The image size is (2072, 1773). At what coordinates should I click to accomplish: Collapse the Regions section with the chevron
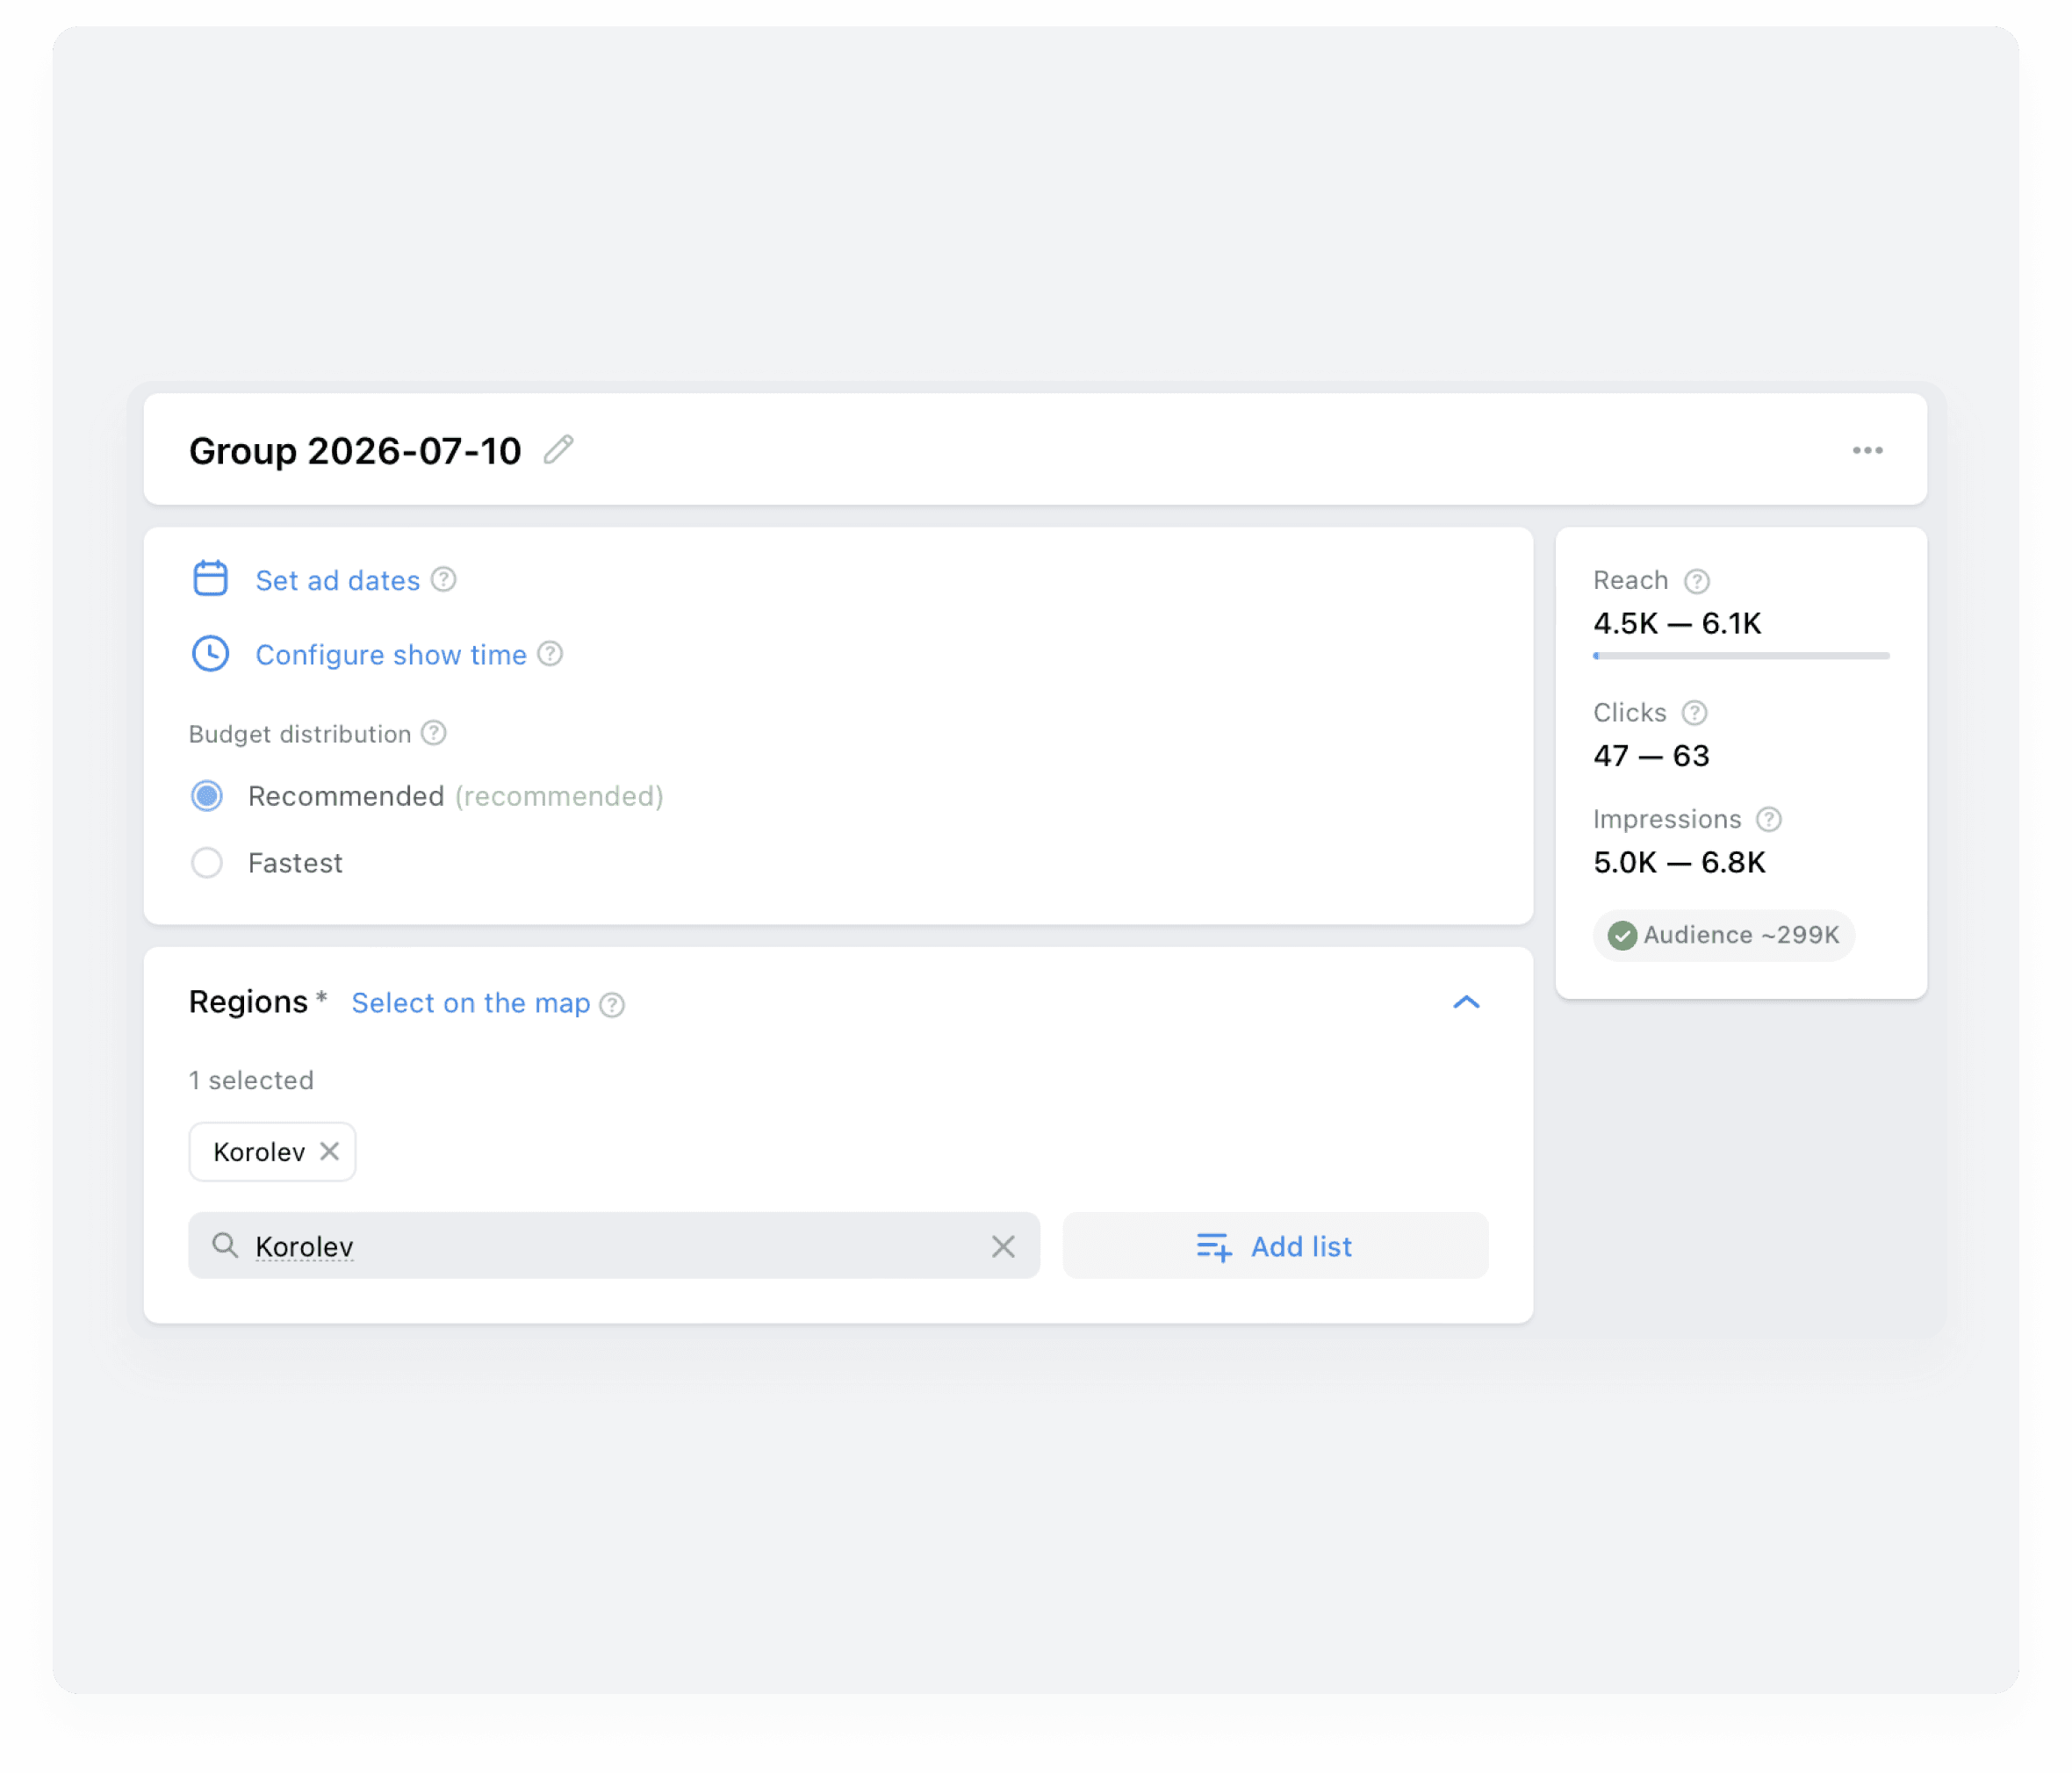[x=1466, y=1002]
